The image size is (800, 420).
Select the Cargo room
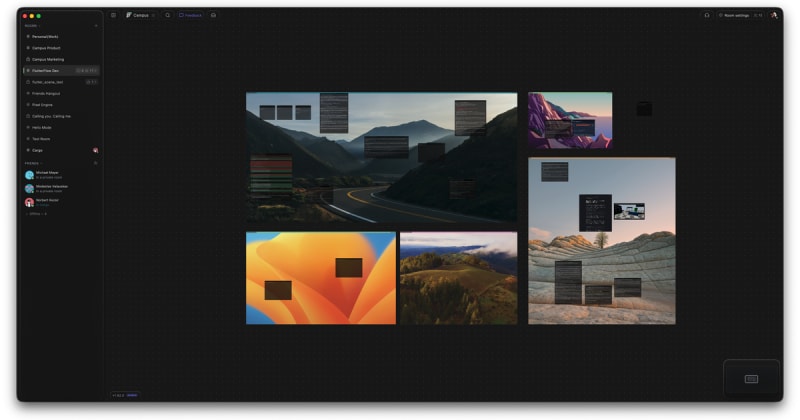[x=61, y=151]
